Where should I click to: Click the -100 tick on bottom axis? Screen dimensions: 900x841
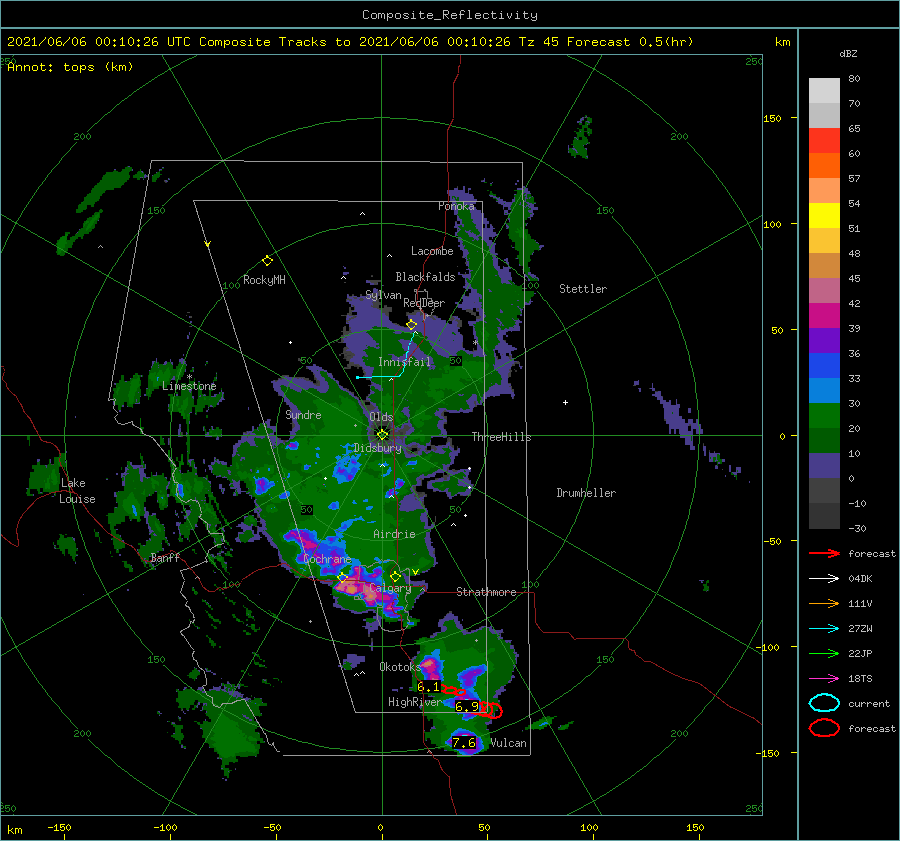(x=165, y=827)
